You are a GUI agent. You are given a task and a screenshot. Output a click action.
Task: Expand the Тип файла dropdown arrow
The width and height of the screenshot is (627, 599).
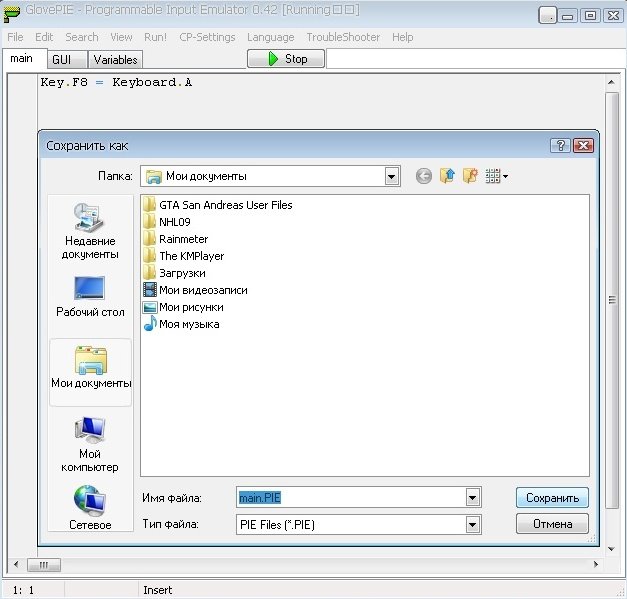472,525
